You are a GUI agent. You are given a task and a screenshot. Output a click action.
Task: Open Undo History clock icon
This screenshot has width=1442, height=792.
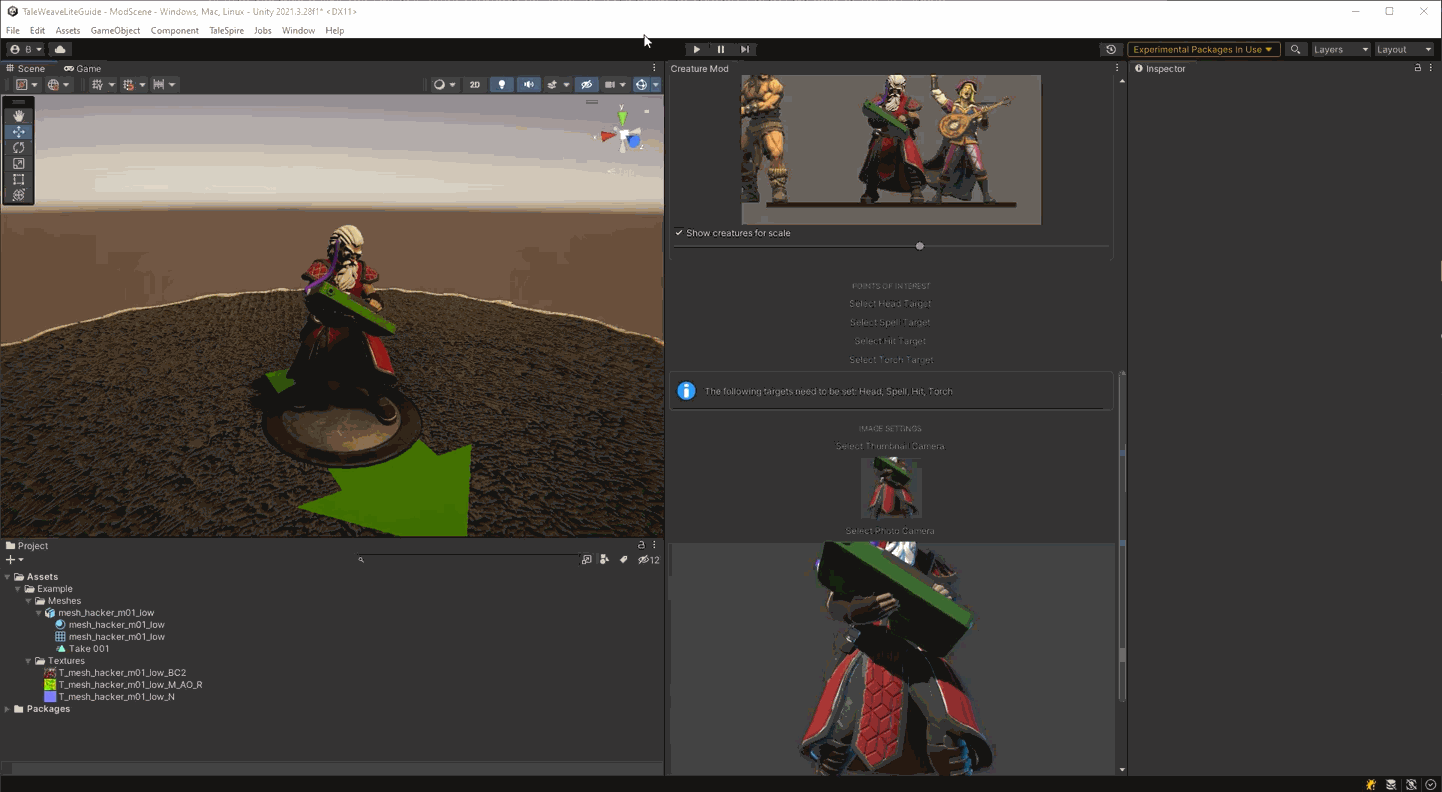1110,49
